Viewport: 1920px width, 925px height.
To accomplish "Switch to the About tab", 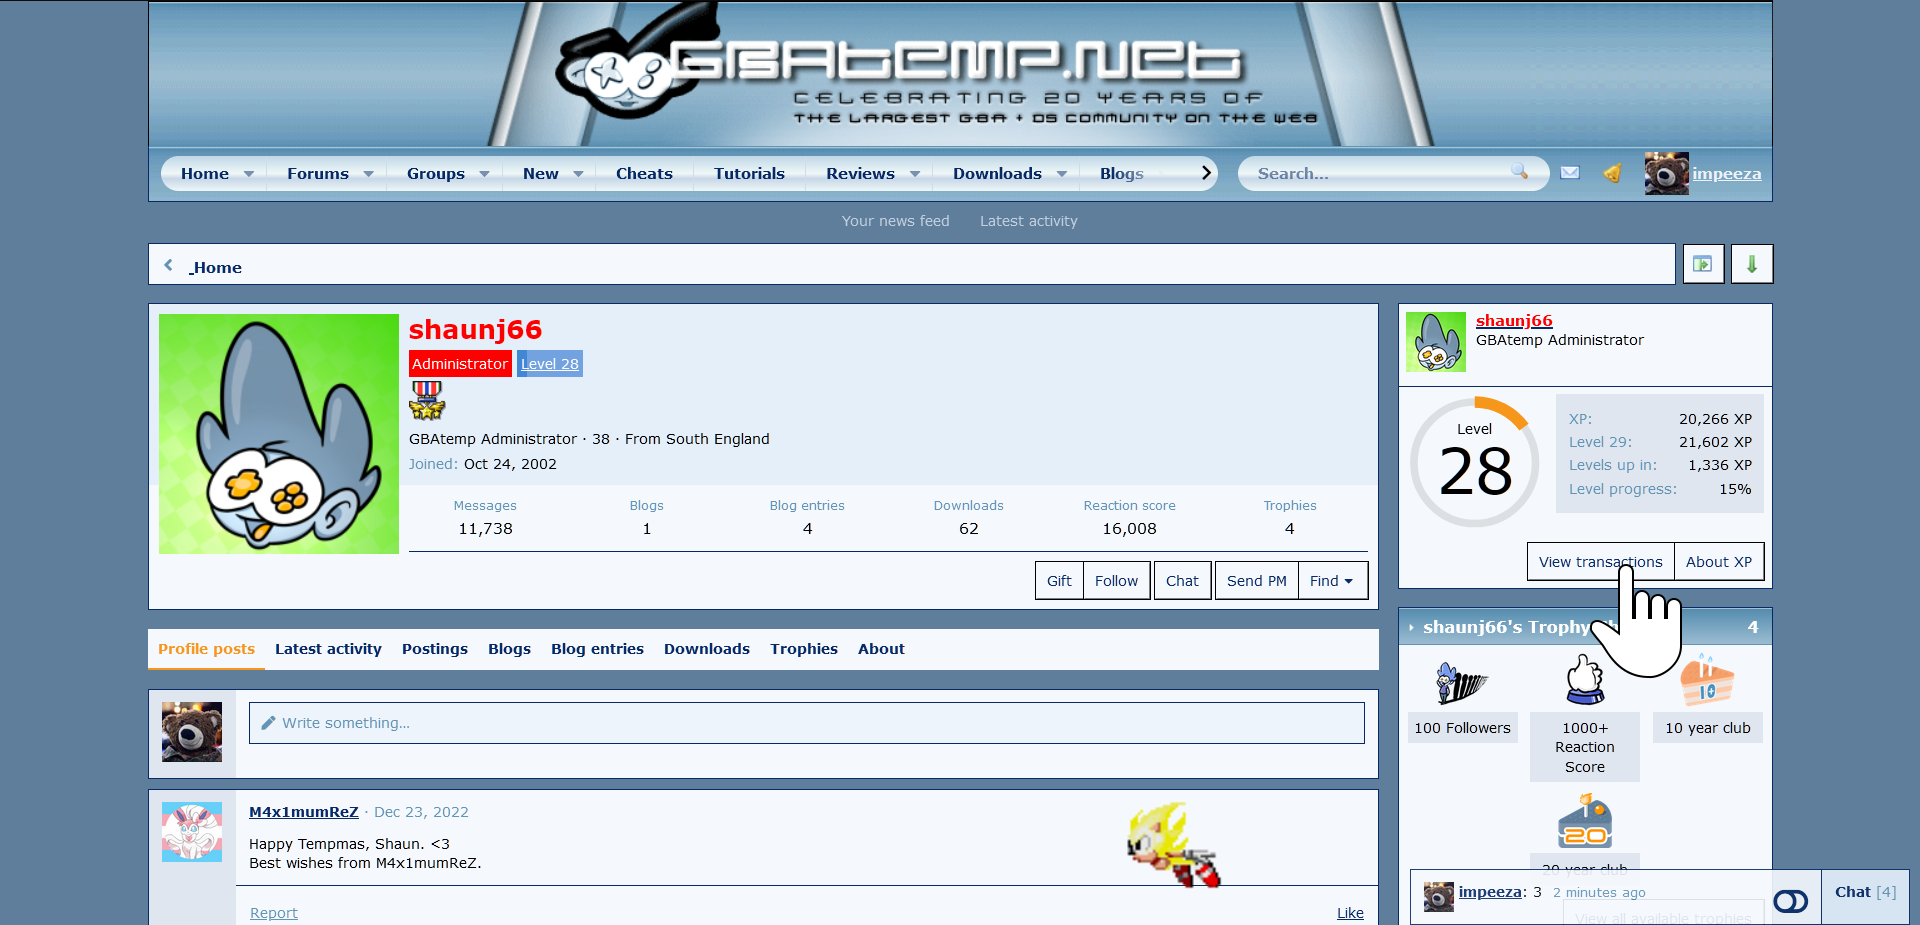I will [881, 649].
